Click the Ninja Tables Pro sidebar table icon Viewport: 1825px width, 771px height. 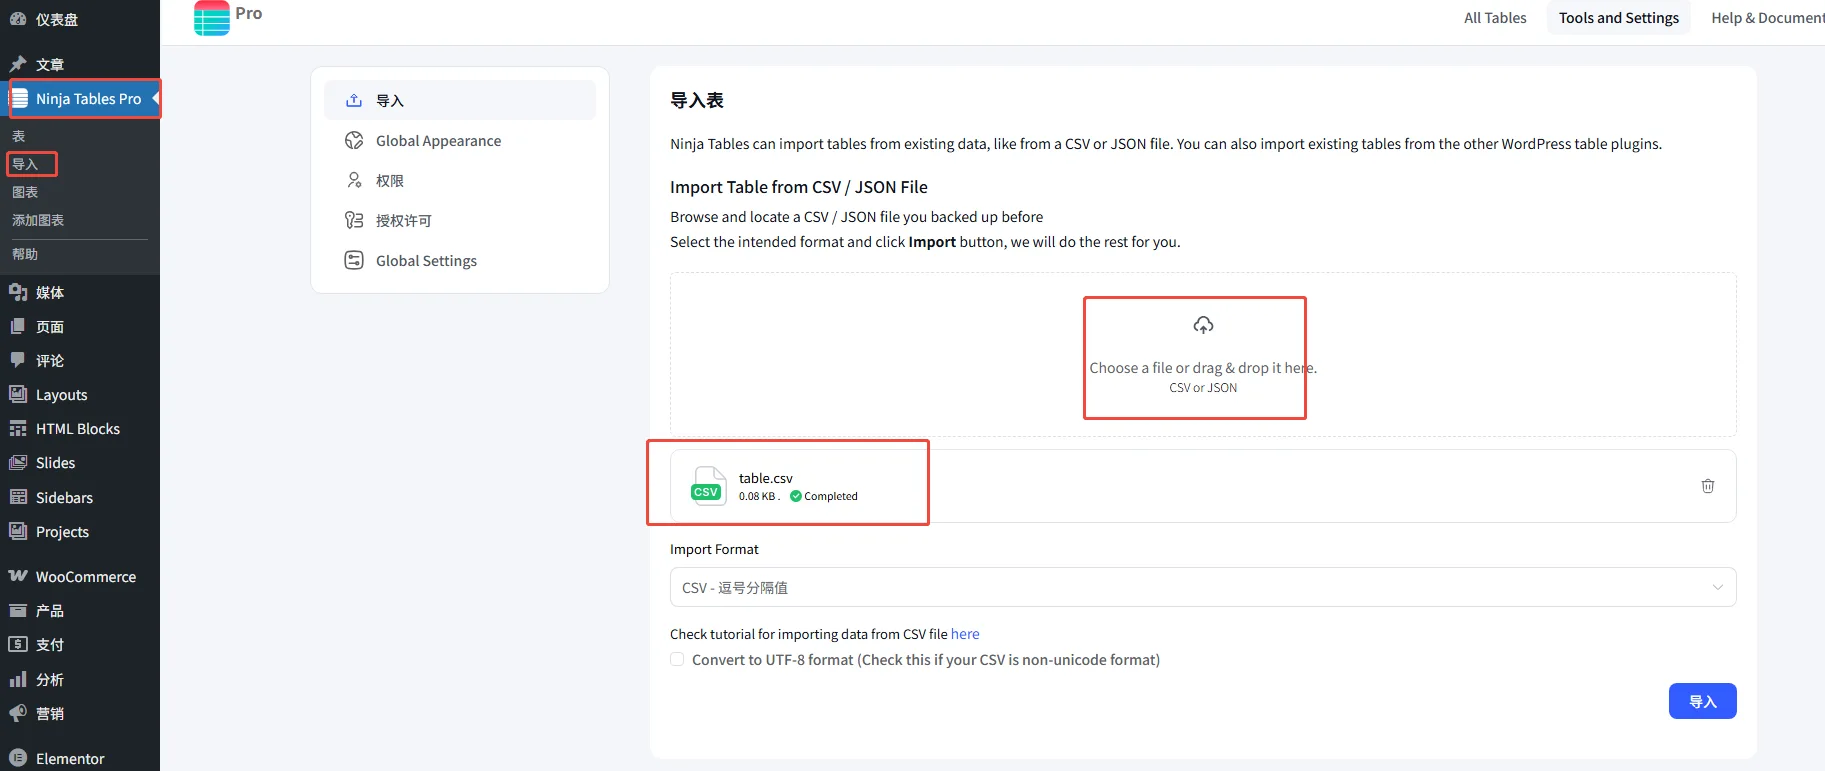[19, 98]
